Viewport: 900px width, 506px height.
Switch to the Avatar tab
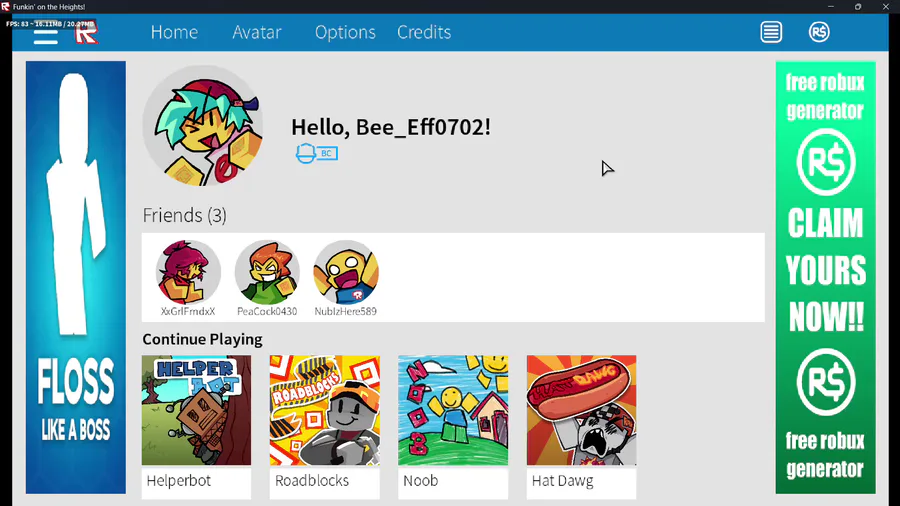click(257, 32)
